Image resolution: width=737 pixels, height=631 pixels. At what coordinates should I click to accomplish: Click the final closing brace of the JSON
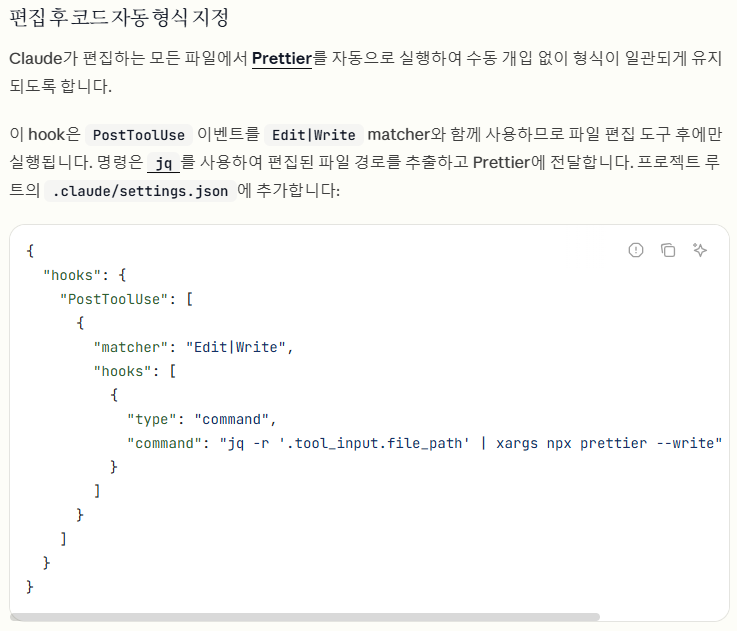click(x=30, y=586)
